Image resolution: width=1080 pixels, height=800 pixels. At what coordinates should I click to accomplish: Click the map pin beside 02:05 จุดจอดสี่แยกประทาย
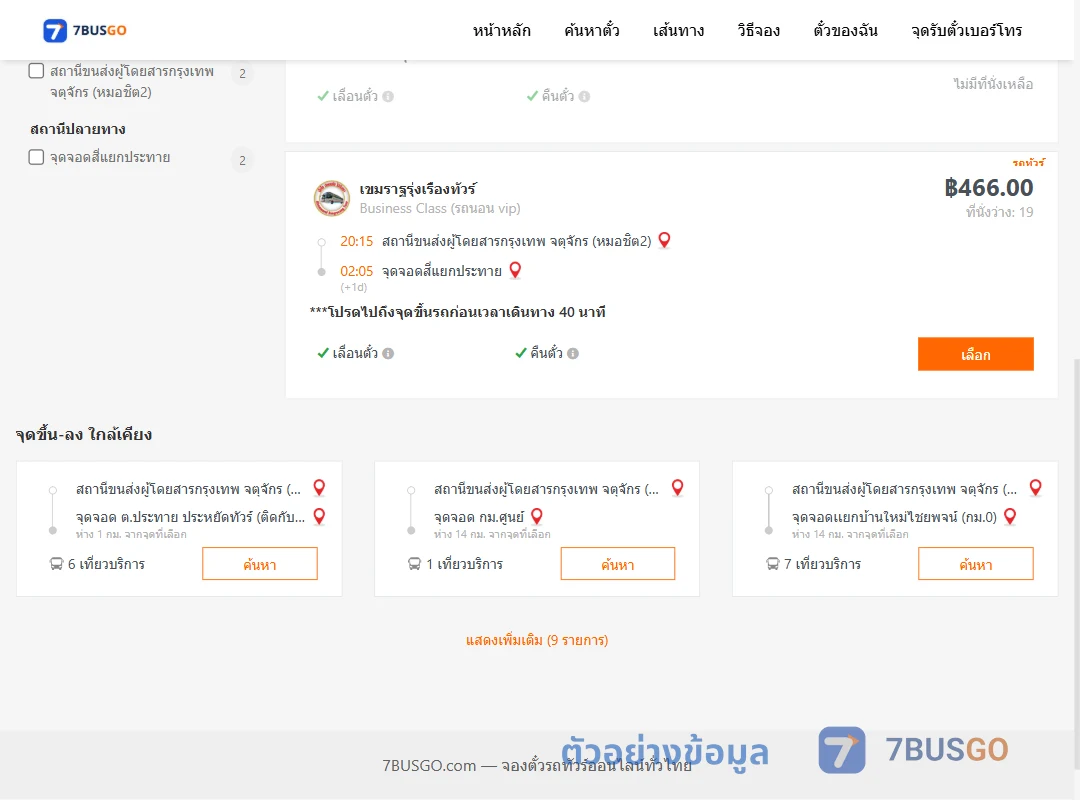click(515, 270)
